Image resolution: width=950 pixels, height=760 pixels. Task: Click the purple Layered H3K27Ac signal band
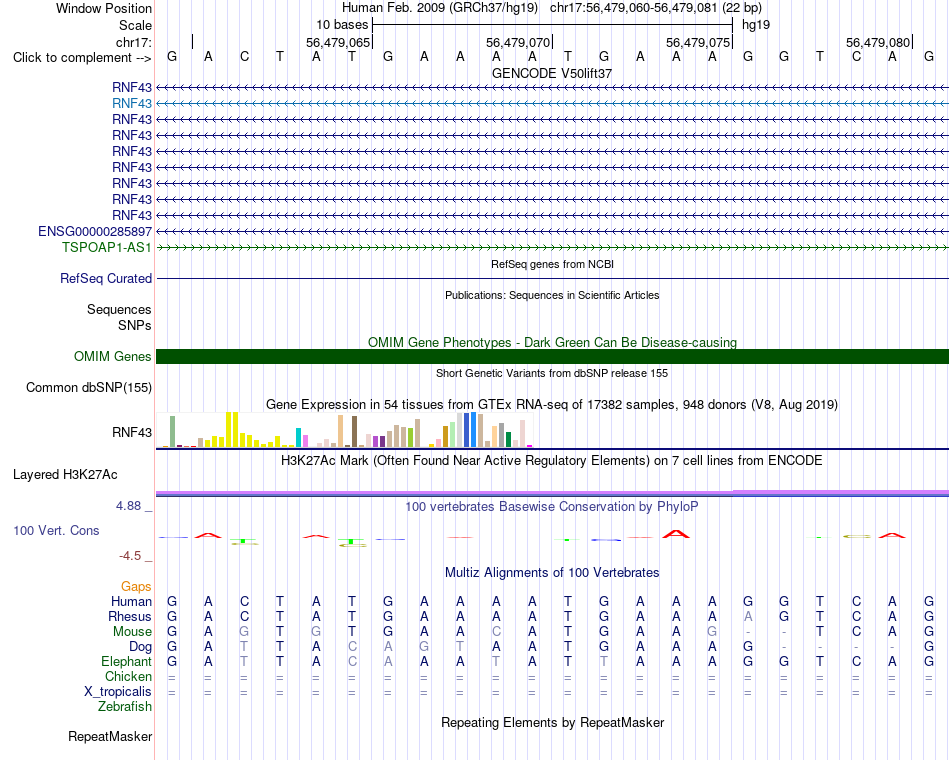pos(552,493)
